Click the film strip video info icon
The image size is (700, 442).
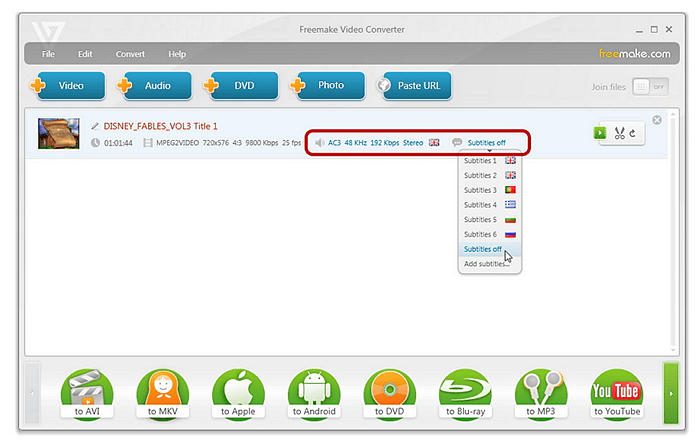pos(148,143)
